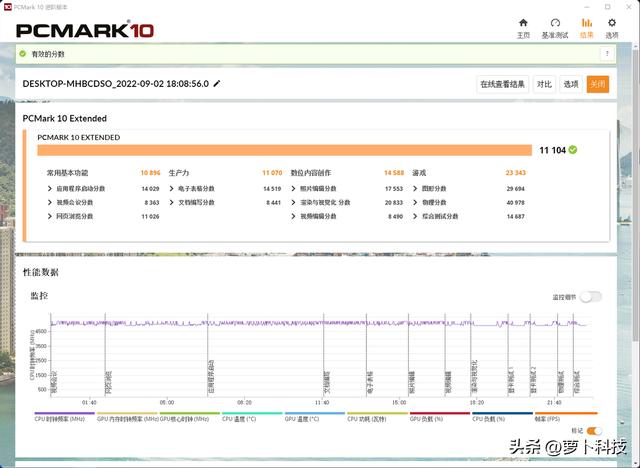Image resolution: width=640 pixels, height=468 pixels.
Task: Go to the 主页 home icon
Action: point(523,29)
